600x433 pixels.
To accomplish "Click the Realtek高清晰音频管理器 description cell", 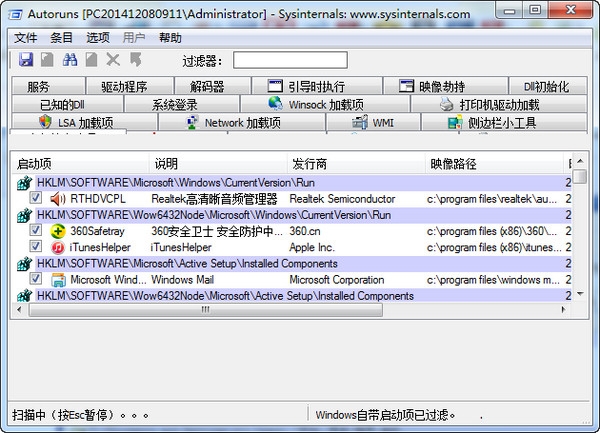I will [214, 199].
